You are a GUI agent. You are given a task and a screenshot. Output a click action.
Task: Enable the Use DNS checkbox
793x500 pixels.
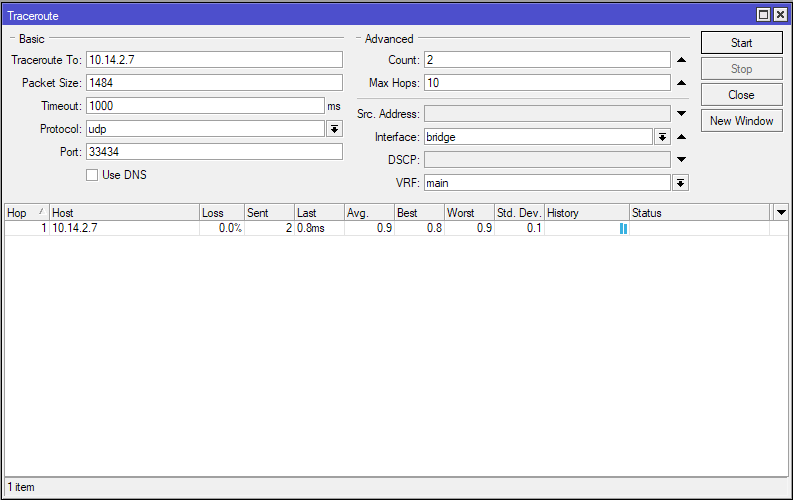(92, 175)
